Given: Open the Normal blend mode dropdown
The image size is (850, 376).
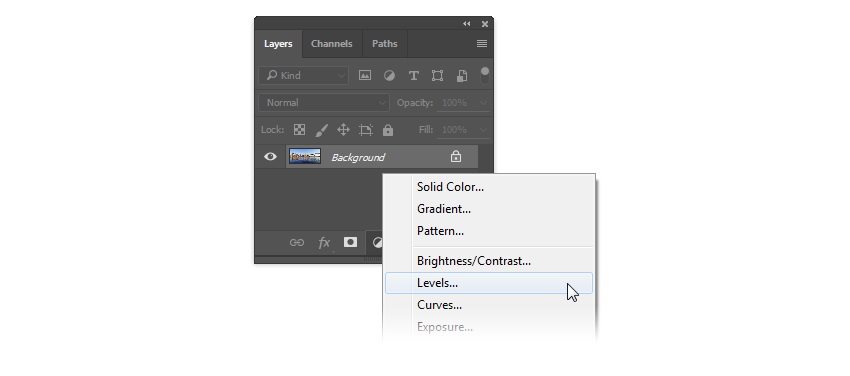Looking at the screenshot, I should 324,102.
